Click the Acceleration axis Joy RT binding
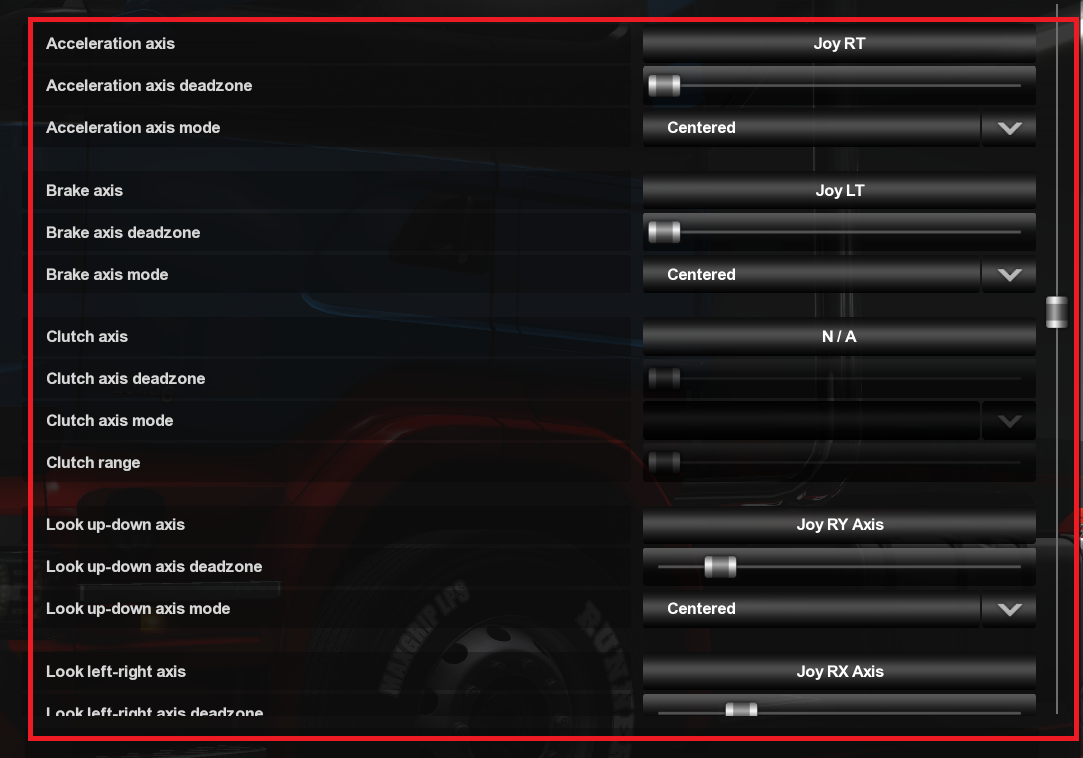Viewport: 1083px width, 758px height. click(838, 44)
